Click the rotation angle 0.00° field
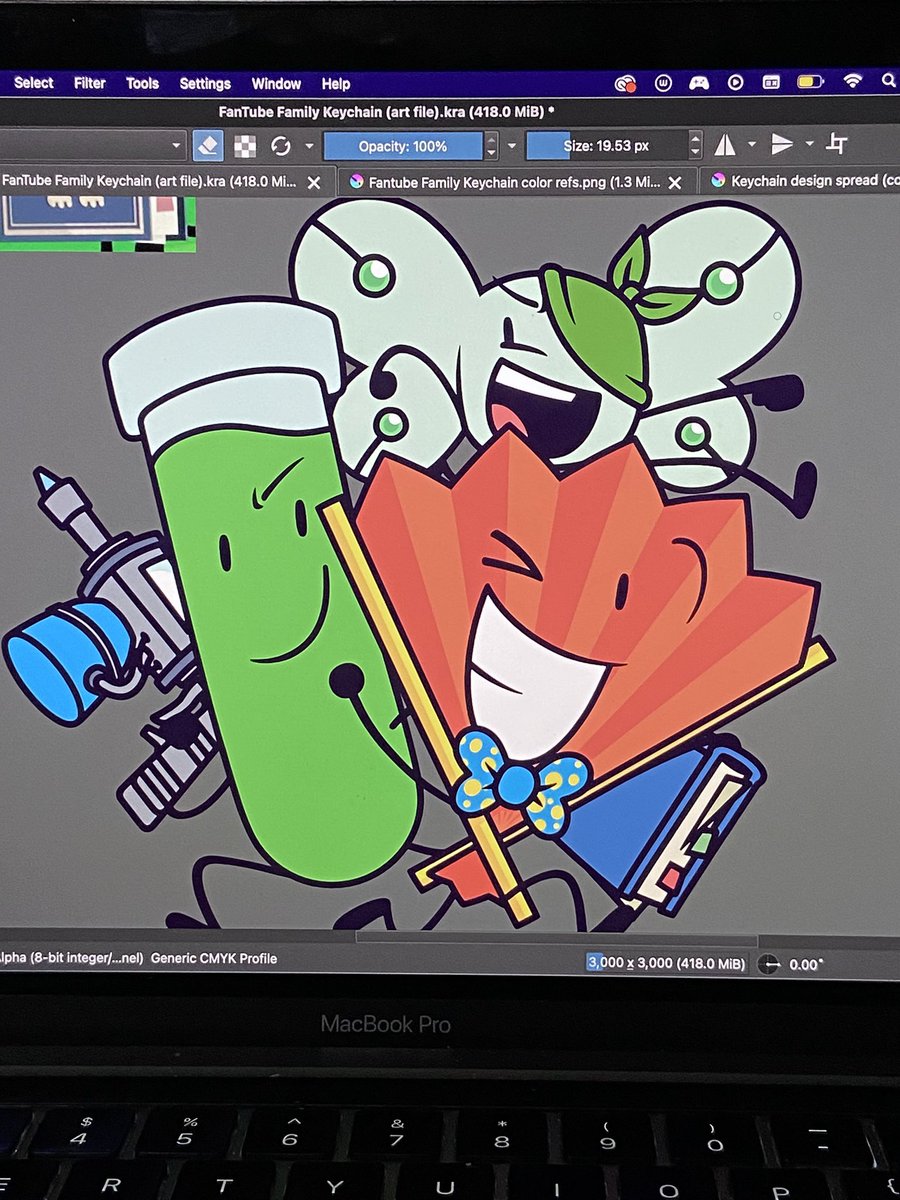Screen dimensions: 900x1200 pos(806,965)
